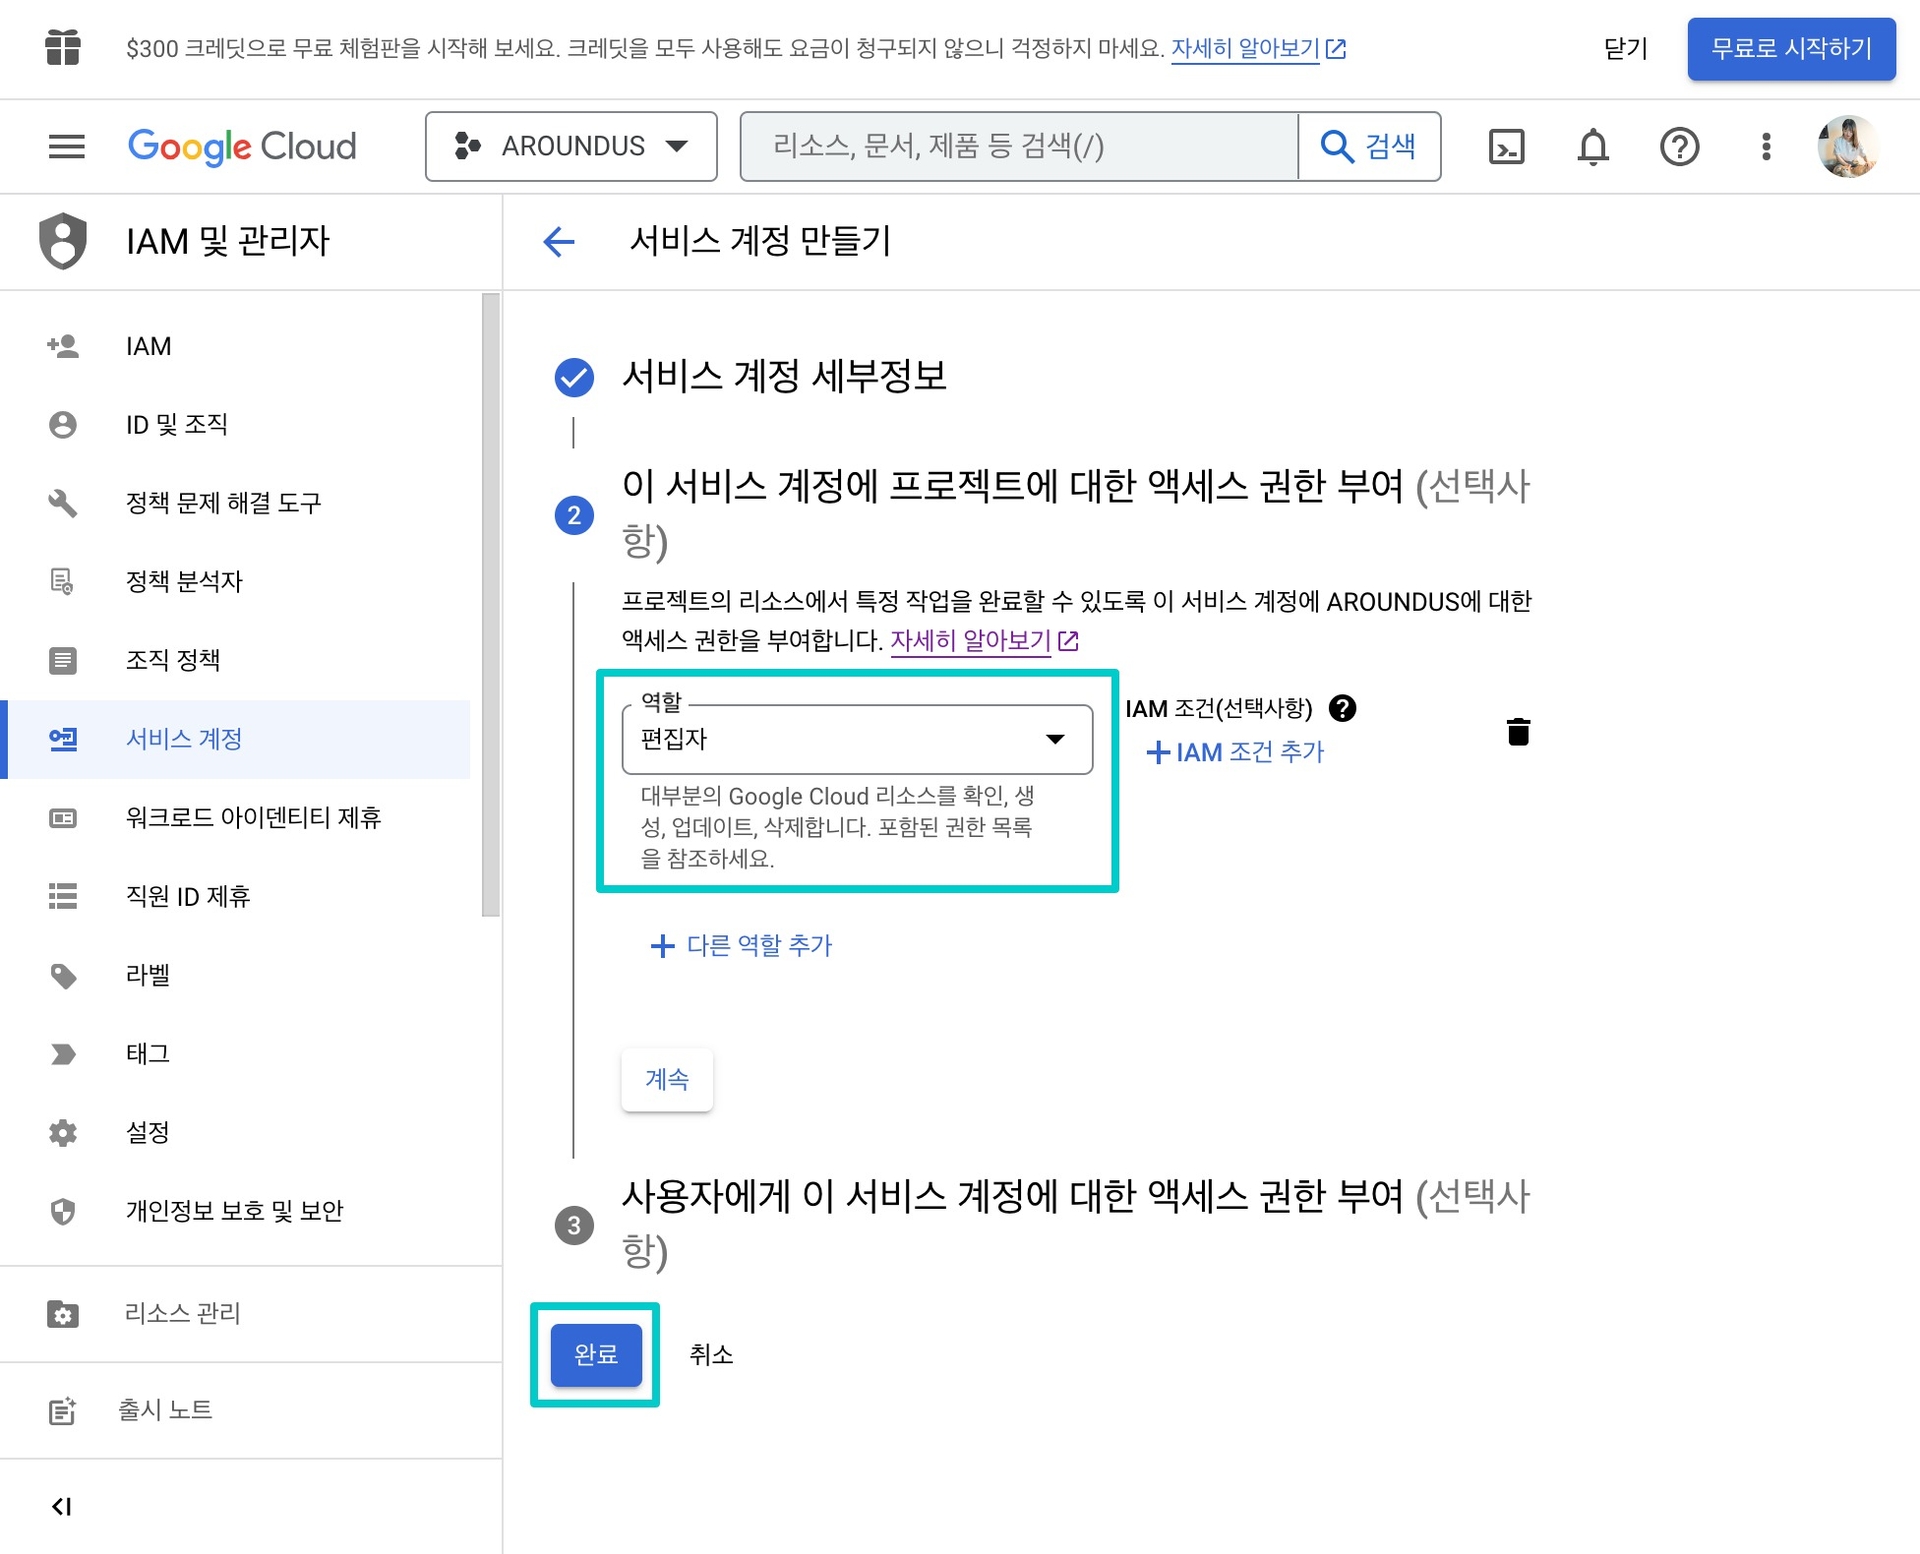Click the sidebar vertical scrollbar
The height and width of the screenshot is (1554, 1920).
tap(490, 604)
